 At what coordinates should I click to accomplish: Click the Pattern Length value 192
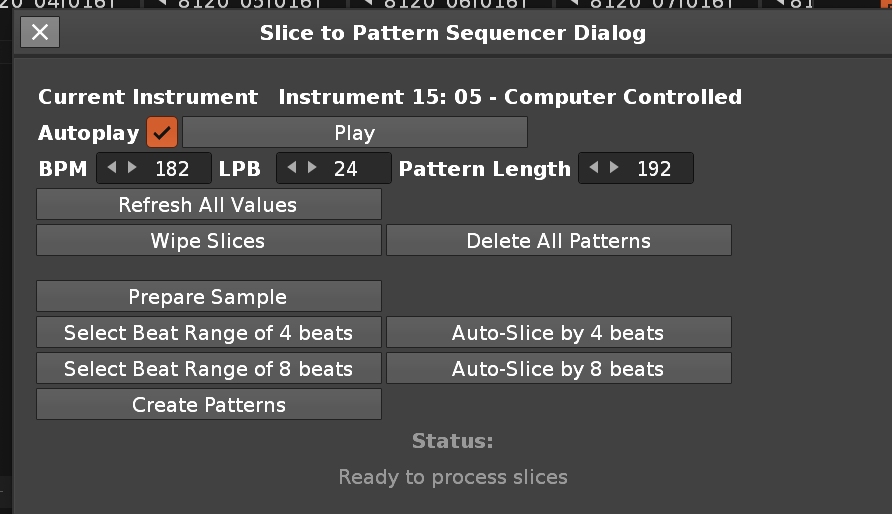click(x=654, y=168)
